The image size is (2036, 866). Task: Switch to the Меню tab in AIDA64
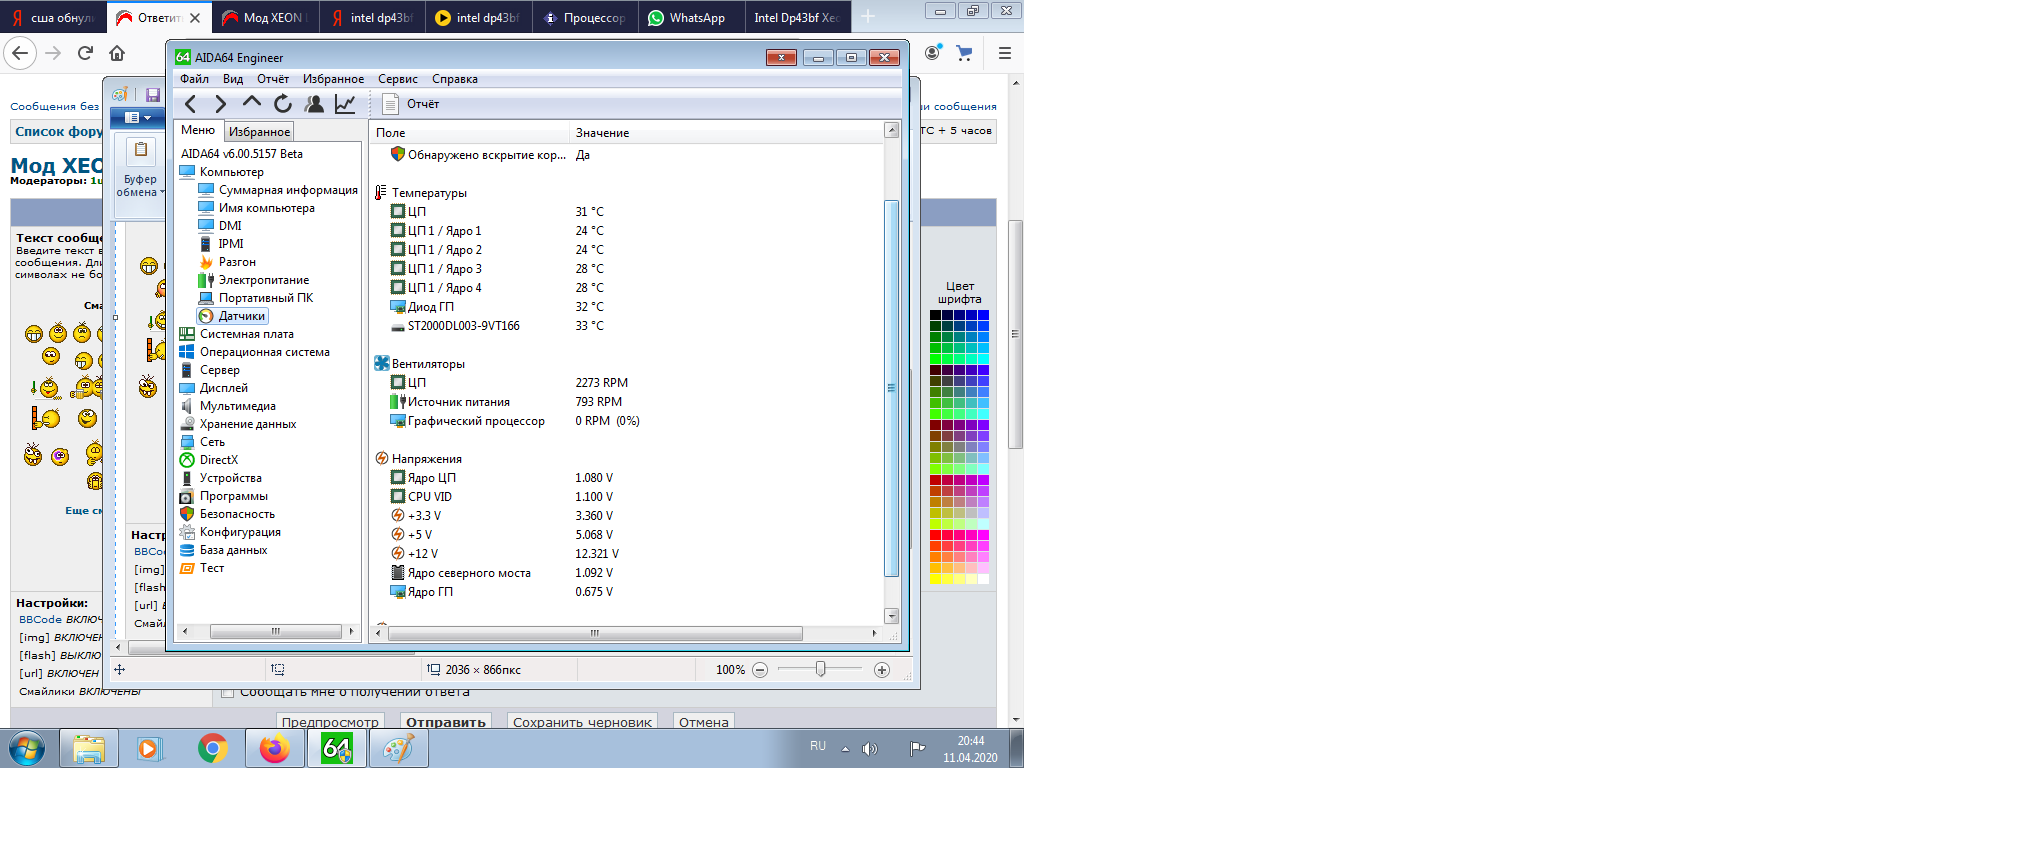coord(198,130)
